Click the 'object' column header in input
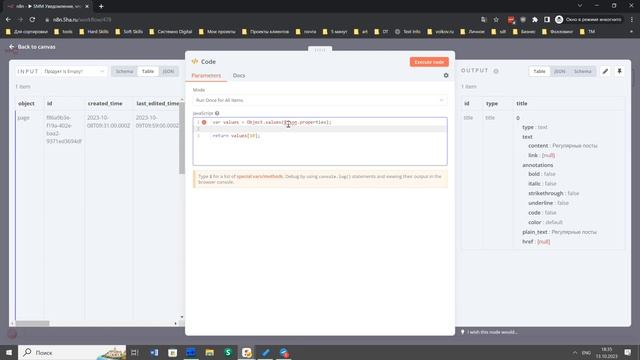This screenshot has width=640, height=360. click(27, 104)
